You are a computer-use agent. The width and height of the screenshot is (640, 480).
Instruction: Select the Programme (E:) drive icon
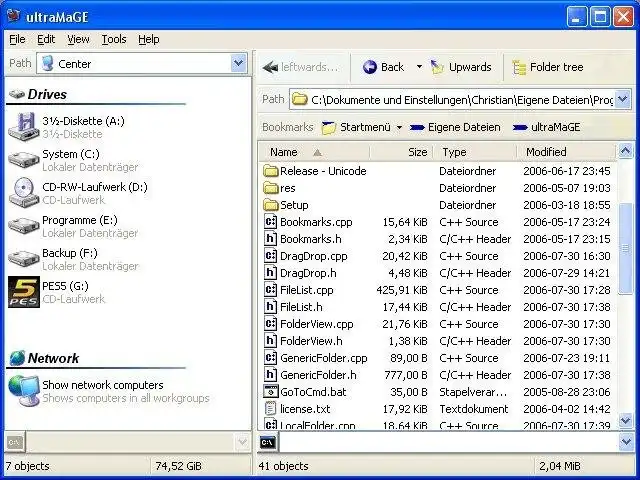[24, 226]
